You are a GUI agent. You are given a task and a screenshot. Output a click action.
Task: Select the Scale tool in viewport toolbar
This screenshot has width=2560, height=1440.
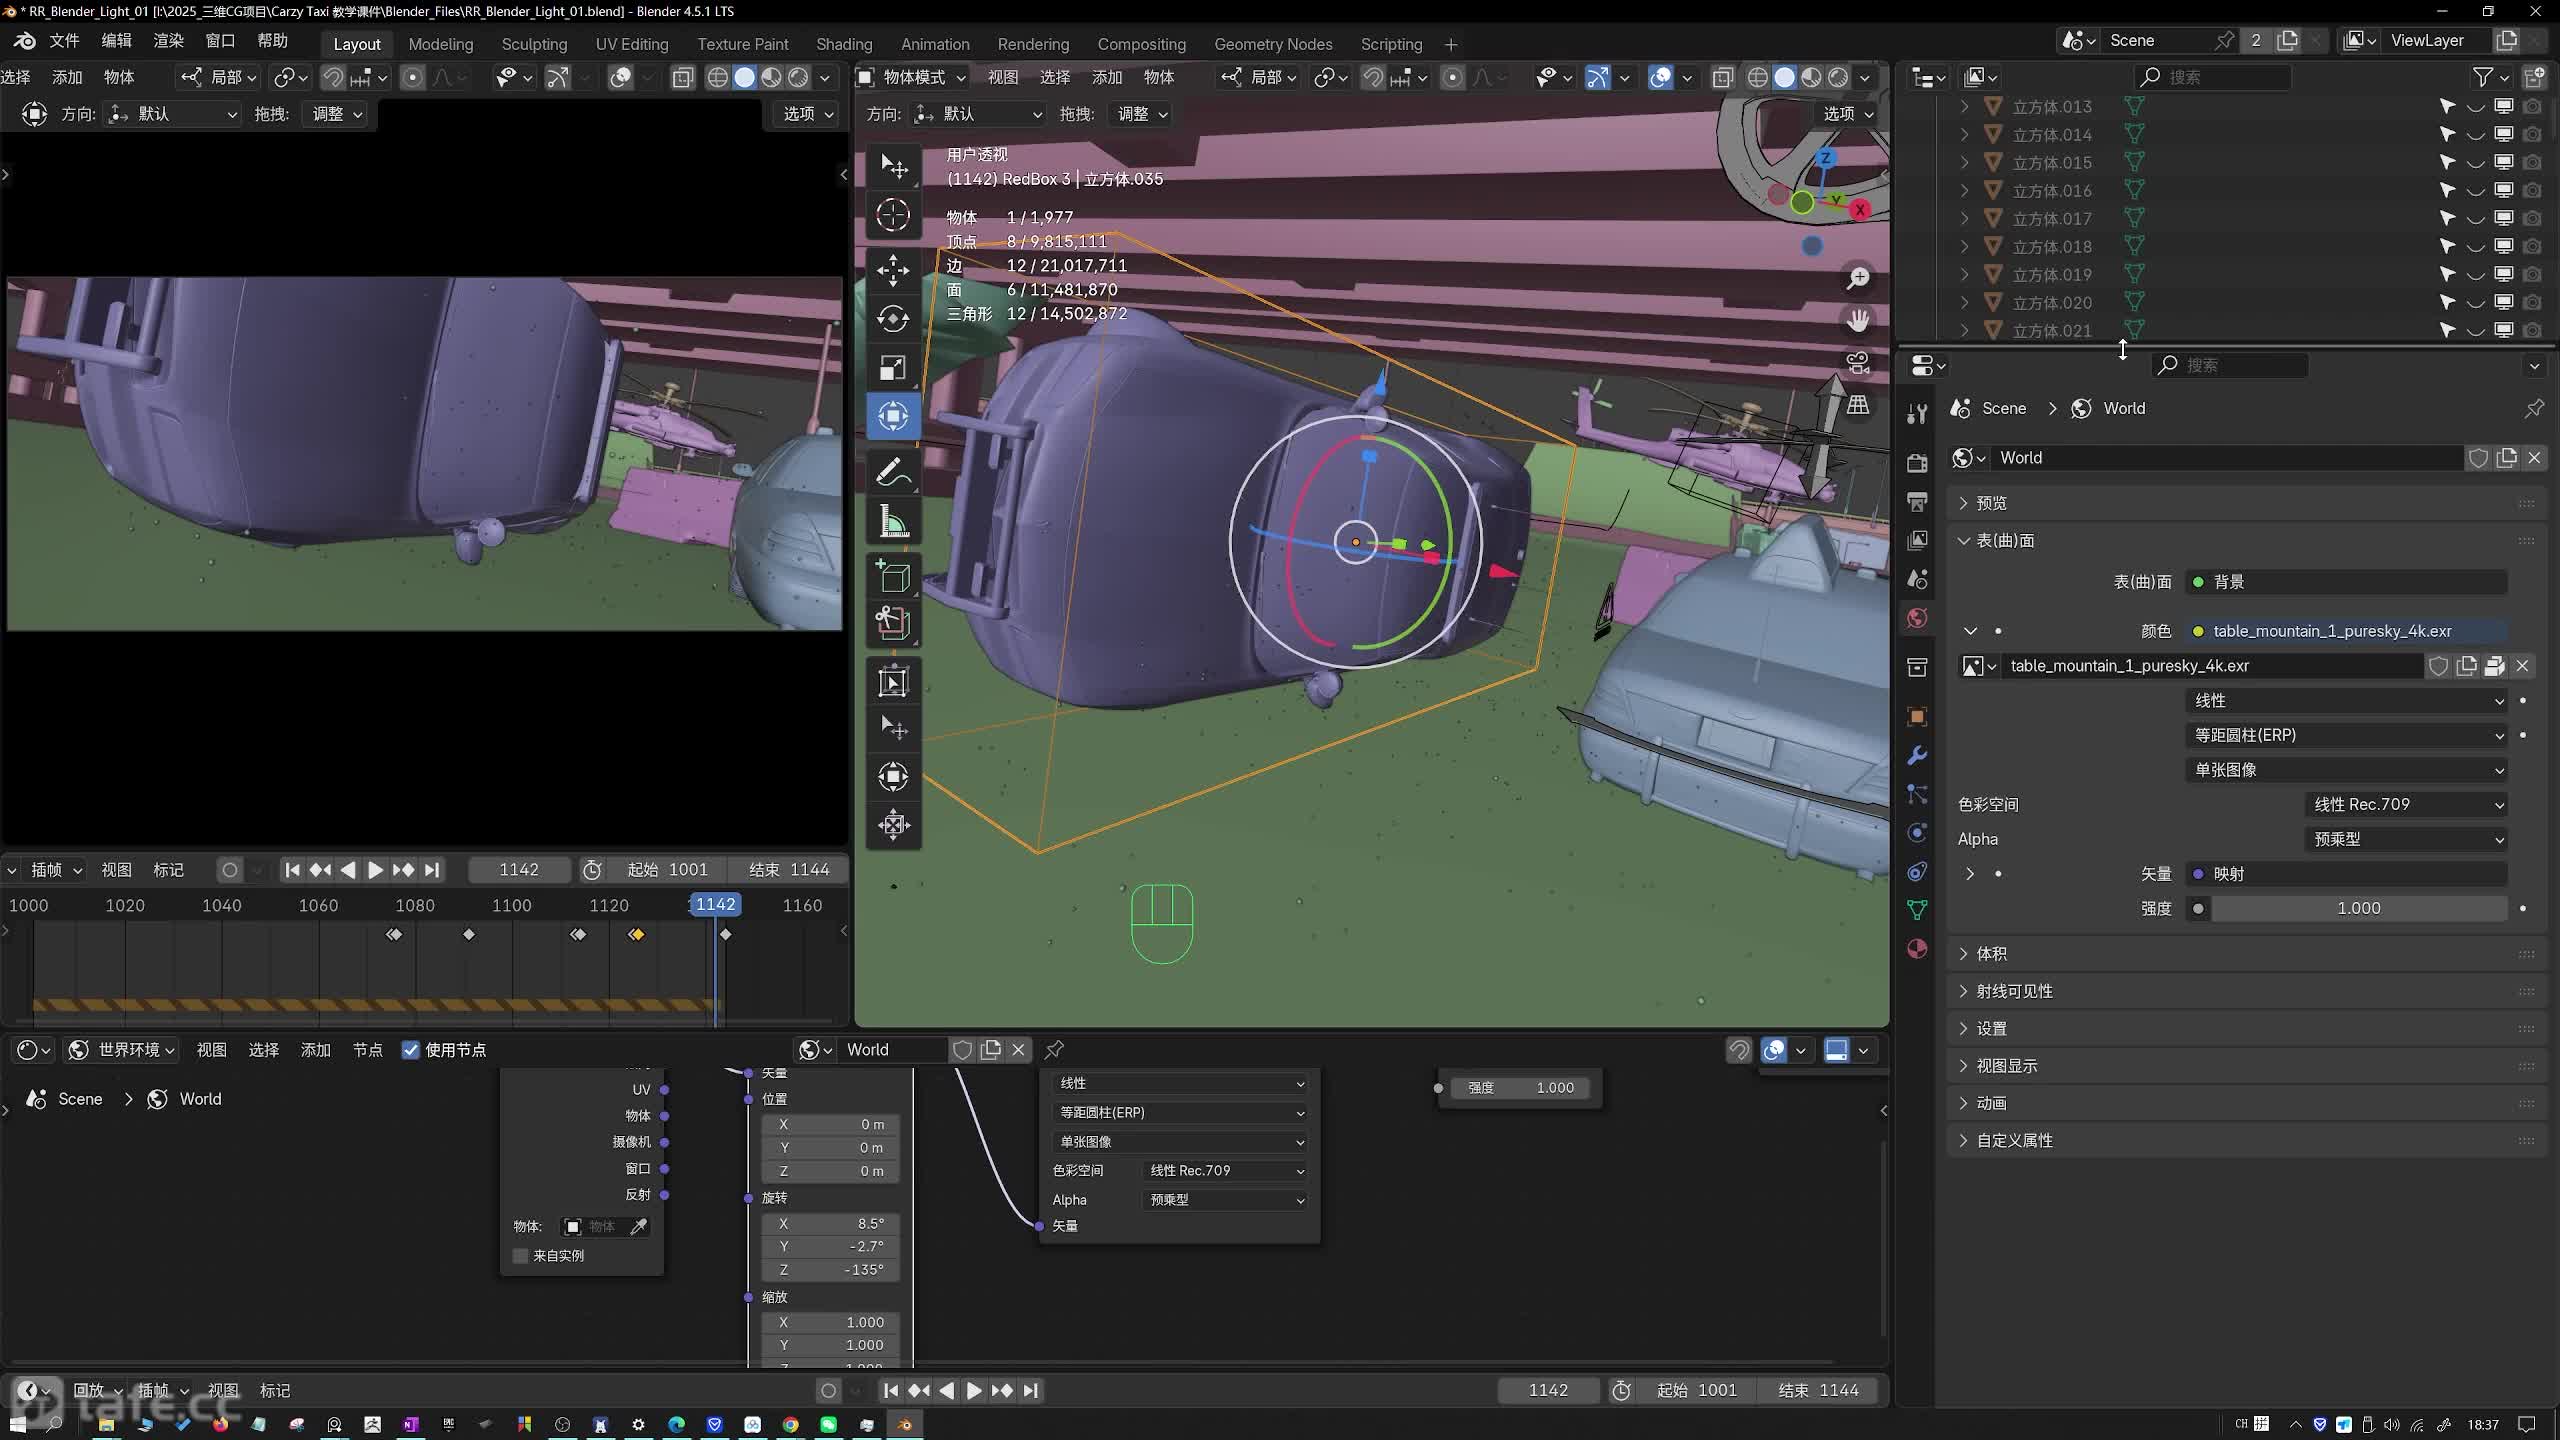click(893, 368)
